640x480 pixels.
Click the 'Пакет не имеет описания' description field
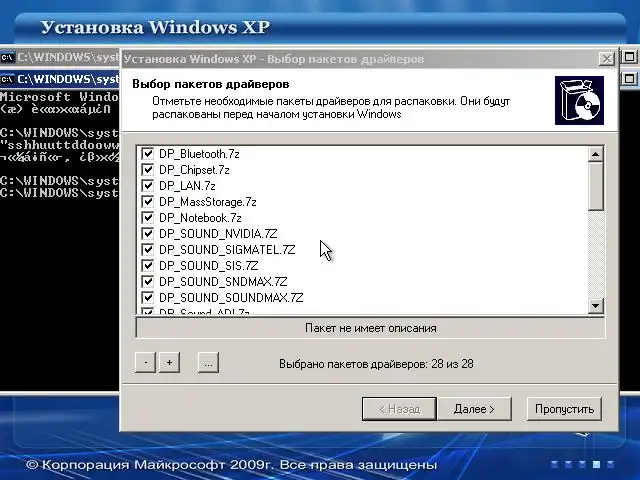click(371, 328)
